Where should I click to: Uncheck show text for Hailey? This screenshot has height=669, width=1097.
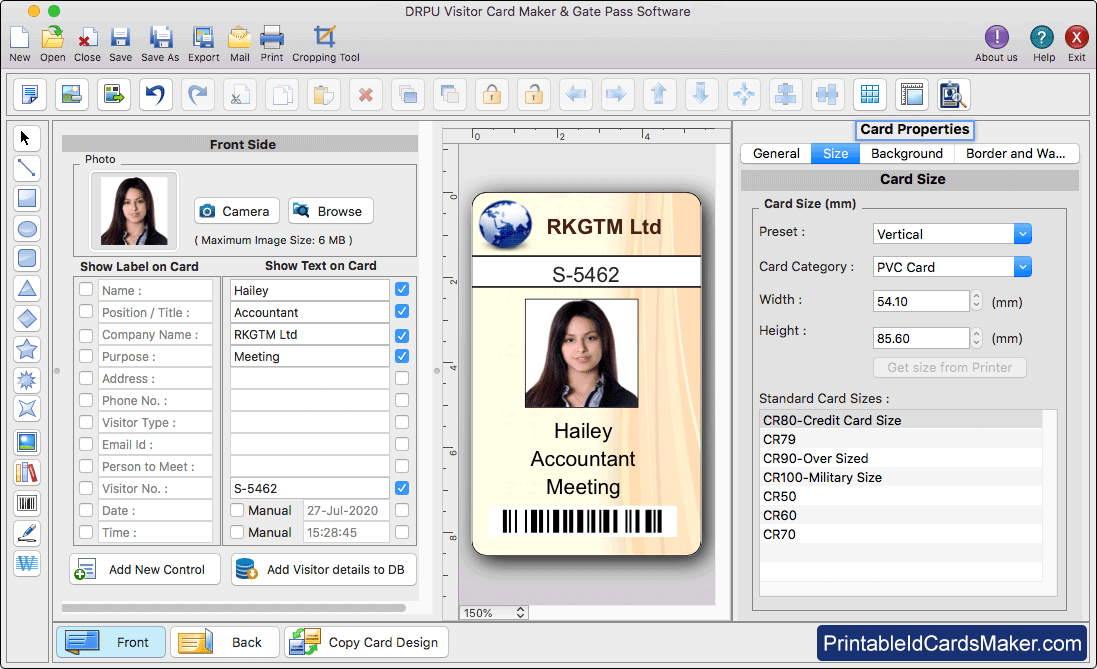[402, 289]
